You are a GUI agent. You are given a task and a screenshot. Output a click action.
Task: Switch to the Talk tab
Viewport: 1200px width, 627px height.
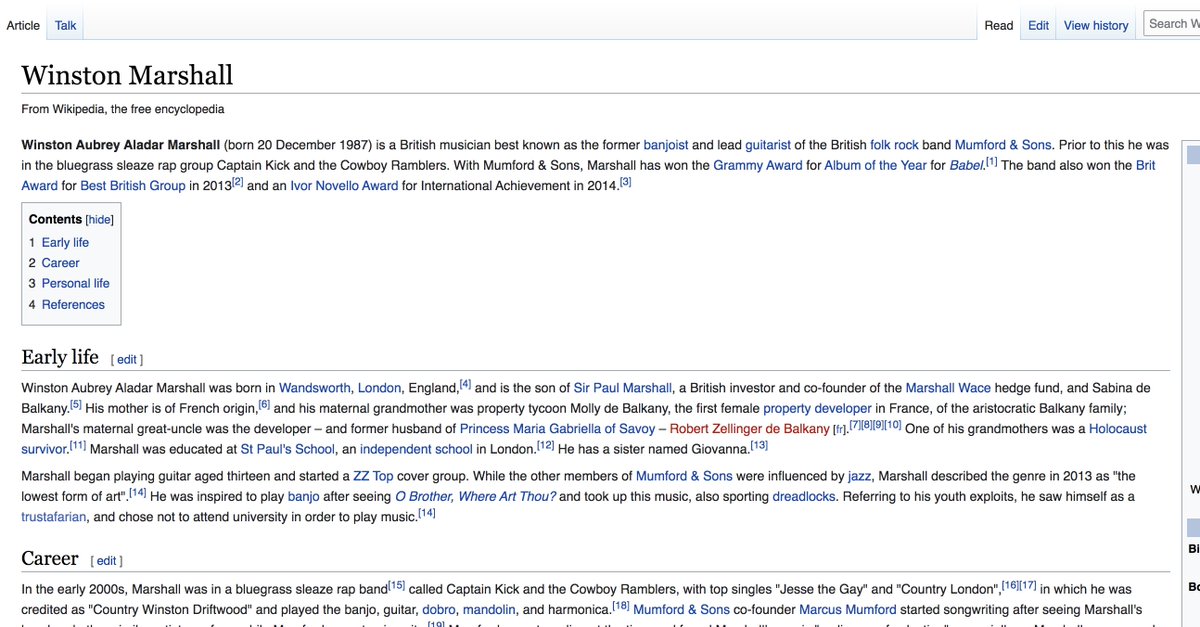click(x=66, y=25)
